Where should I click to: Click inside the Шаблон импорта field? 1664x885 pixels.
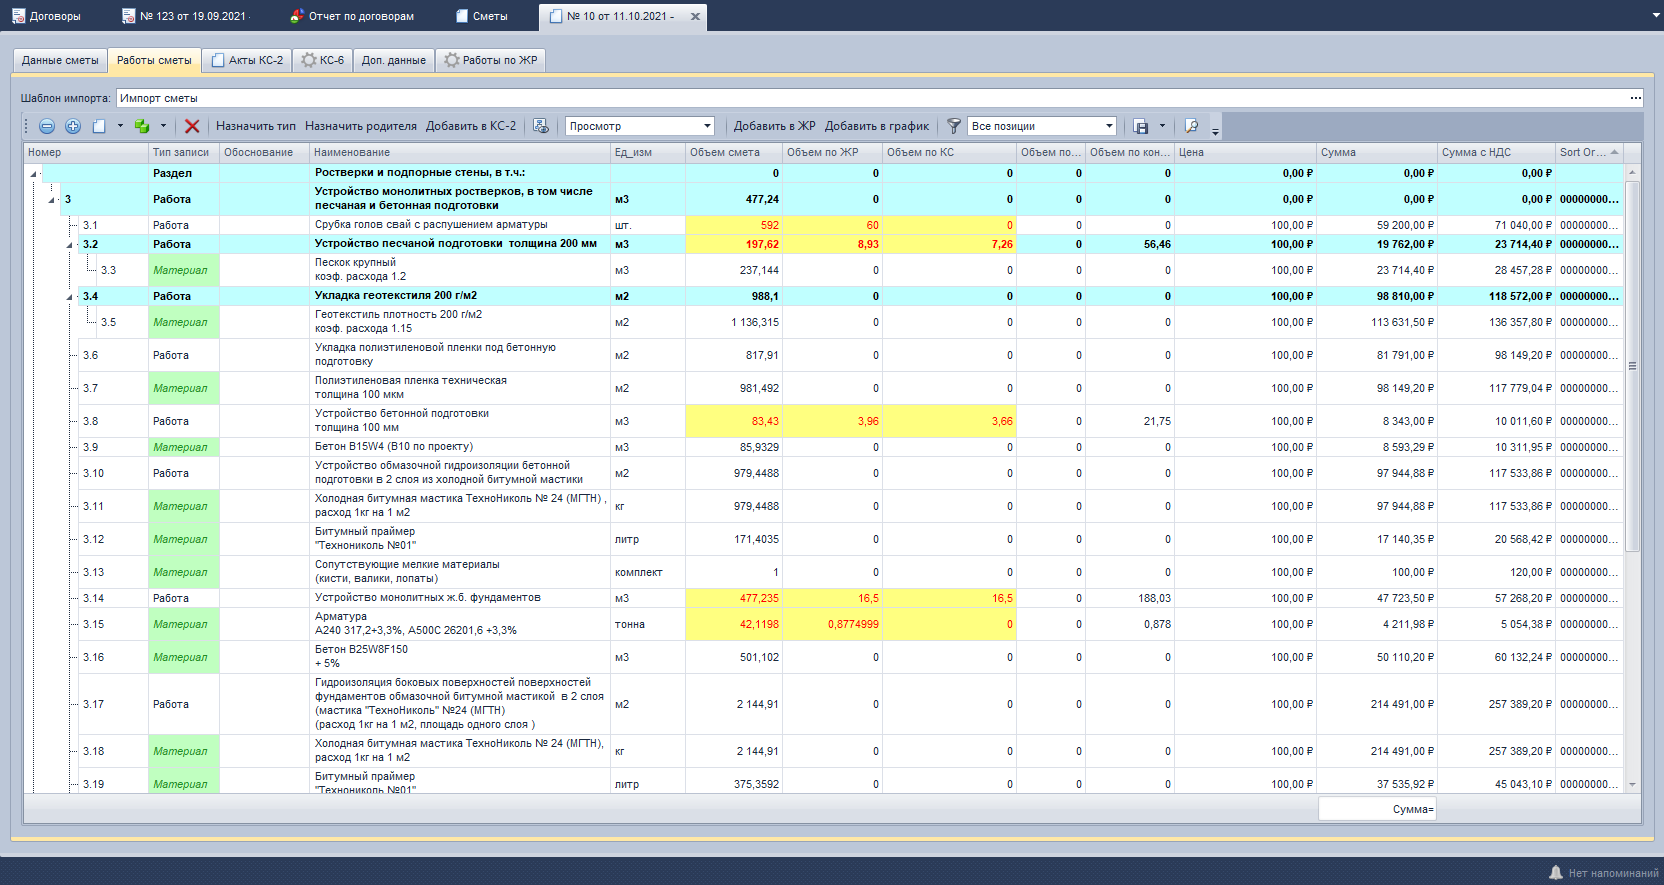[870, 98]
